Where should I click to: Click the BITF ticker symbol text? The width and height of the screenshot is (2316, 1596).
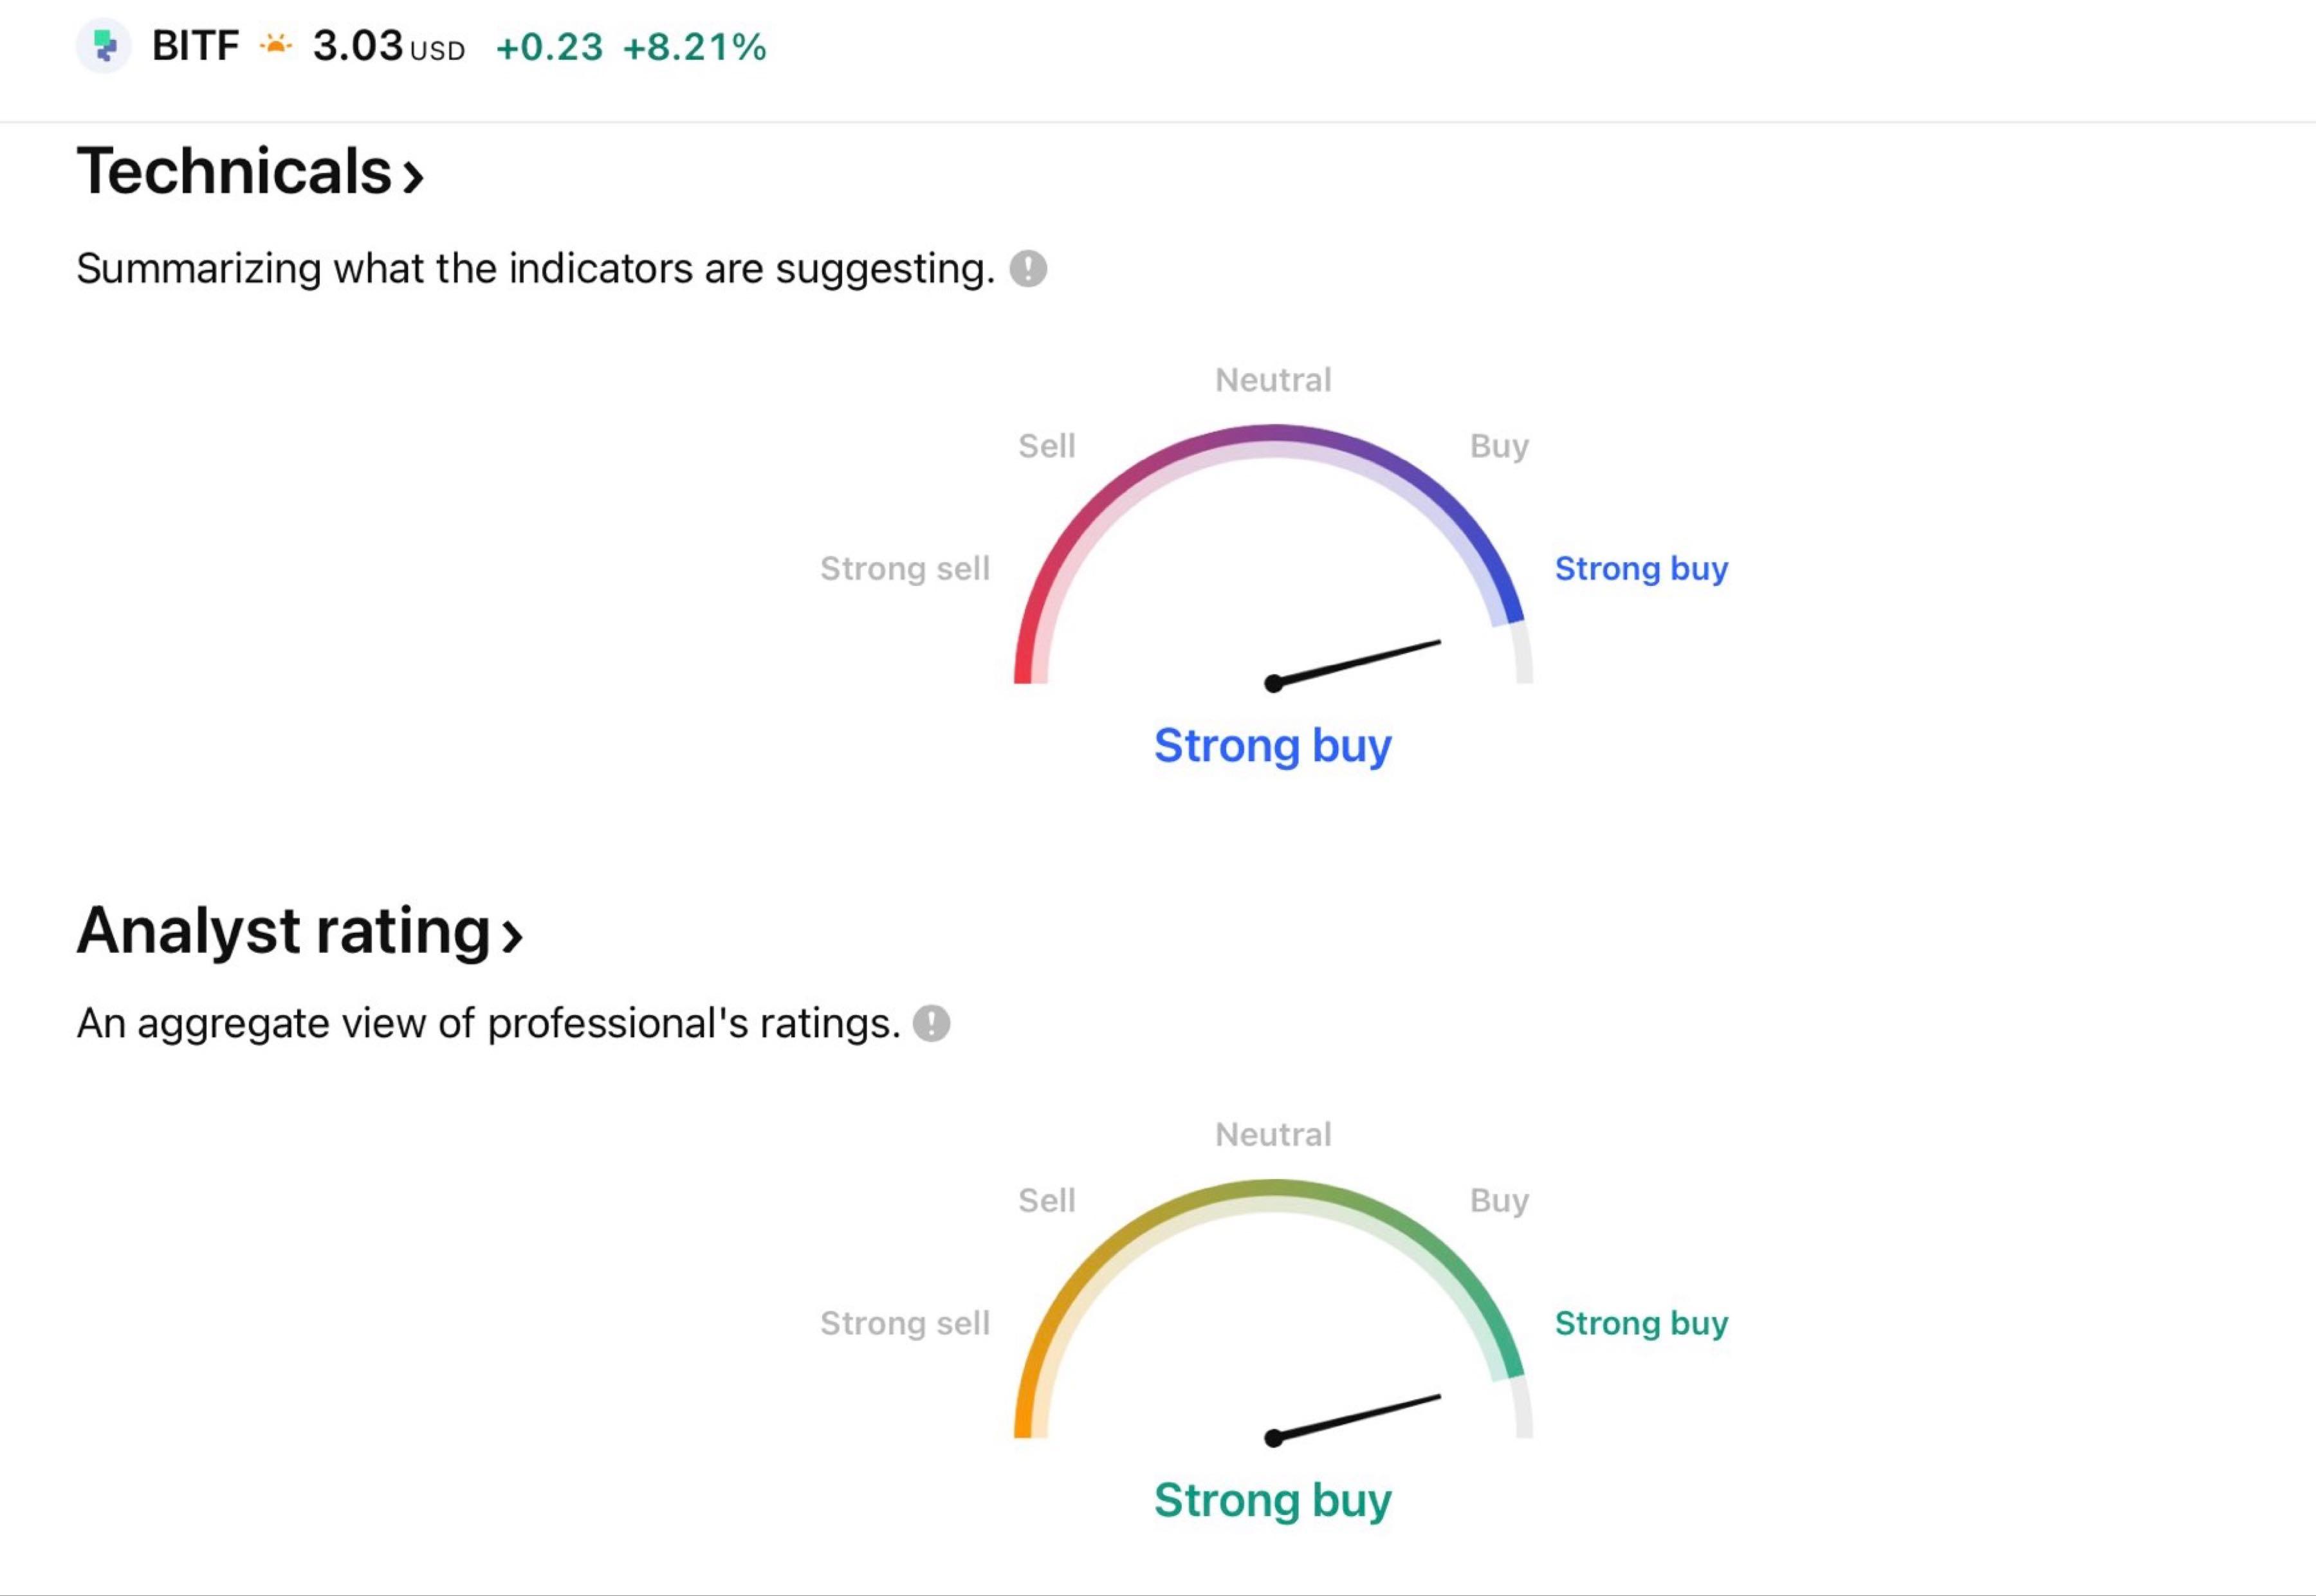[195, 46]
